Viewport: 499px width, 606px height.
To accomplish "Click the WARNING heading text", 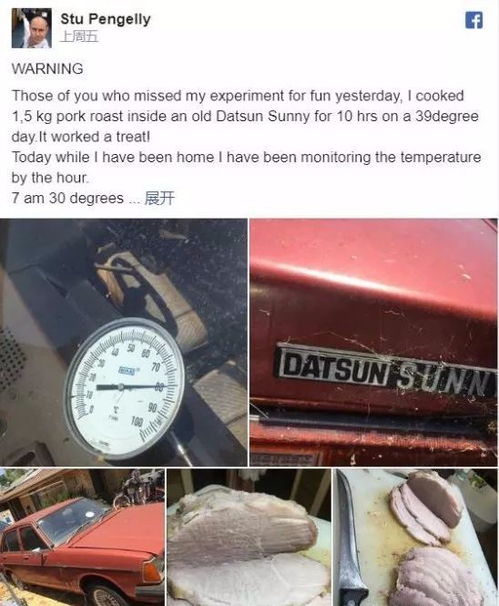I will pos(47,69).
